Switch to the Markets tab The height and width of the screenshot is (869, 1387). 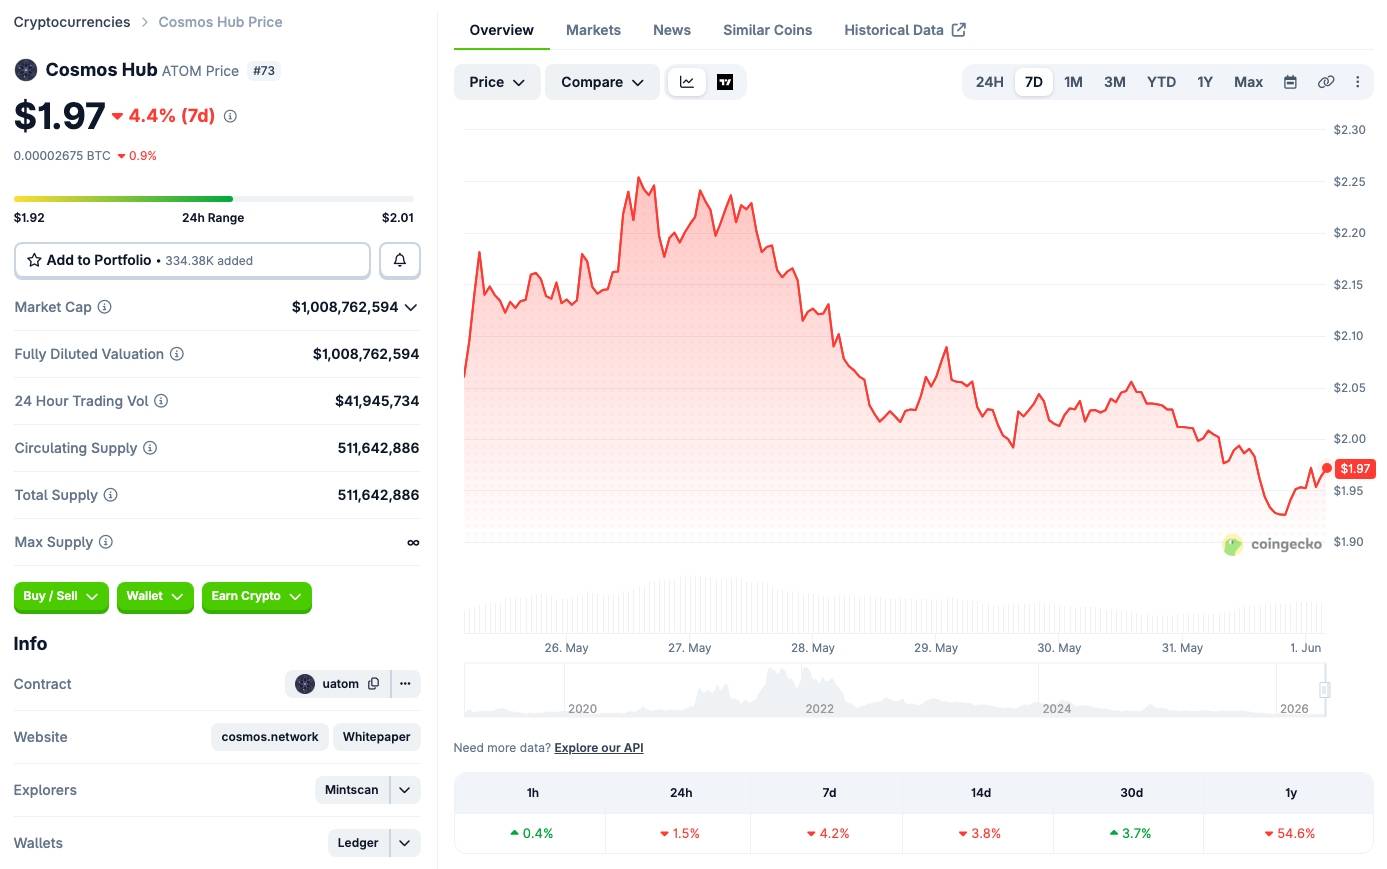coord(593,30)
